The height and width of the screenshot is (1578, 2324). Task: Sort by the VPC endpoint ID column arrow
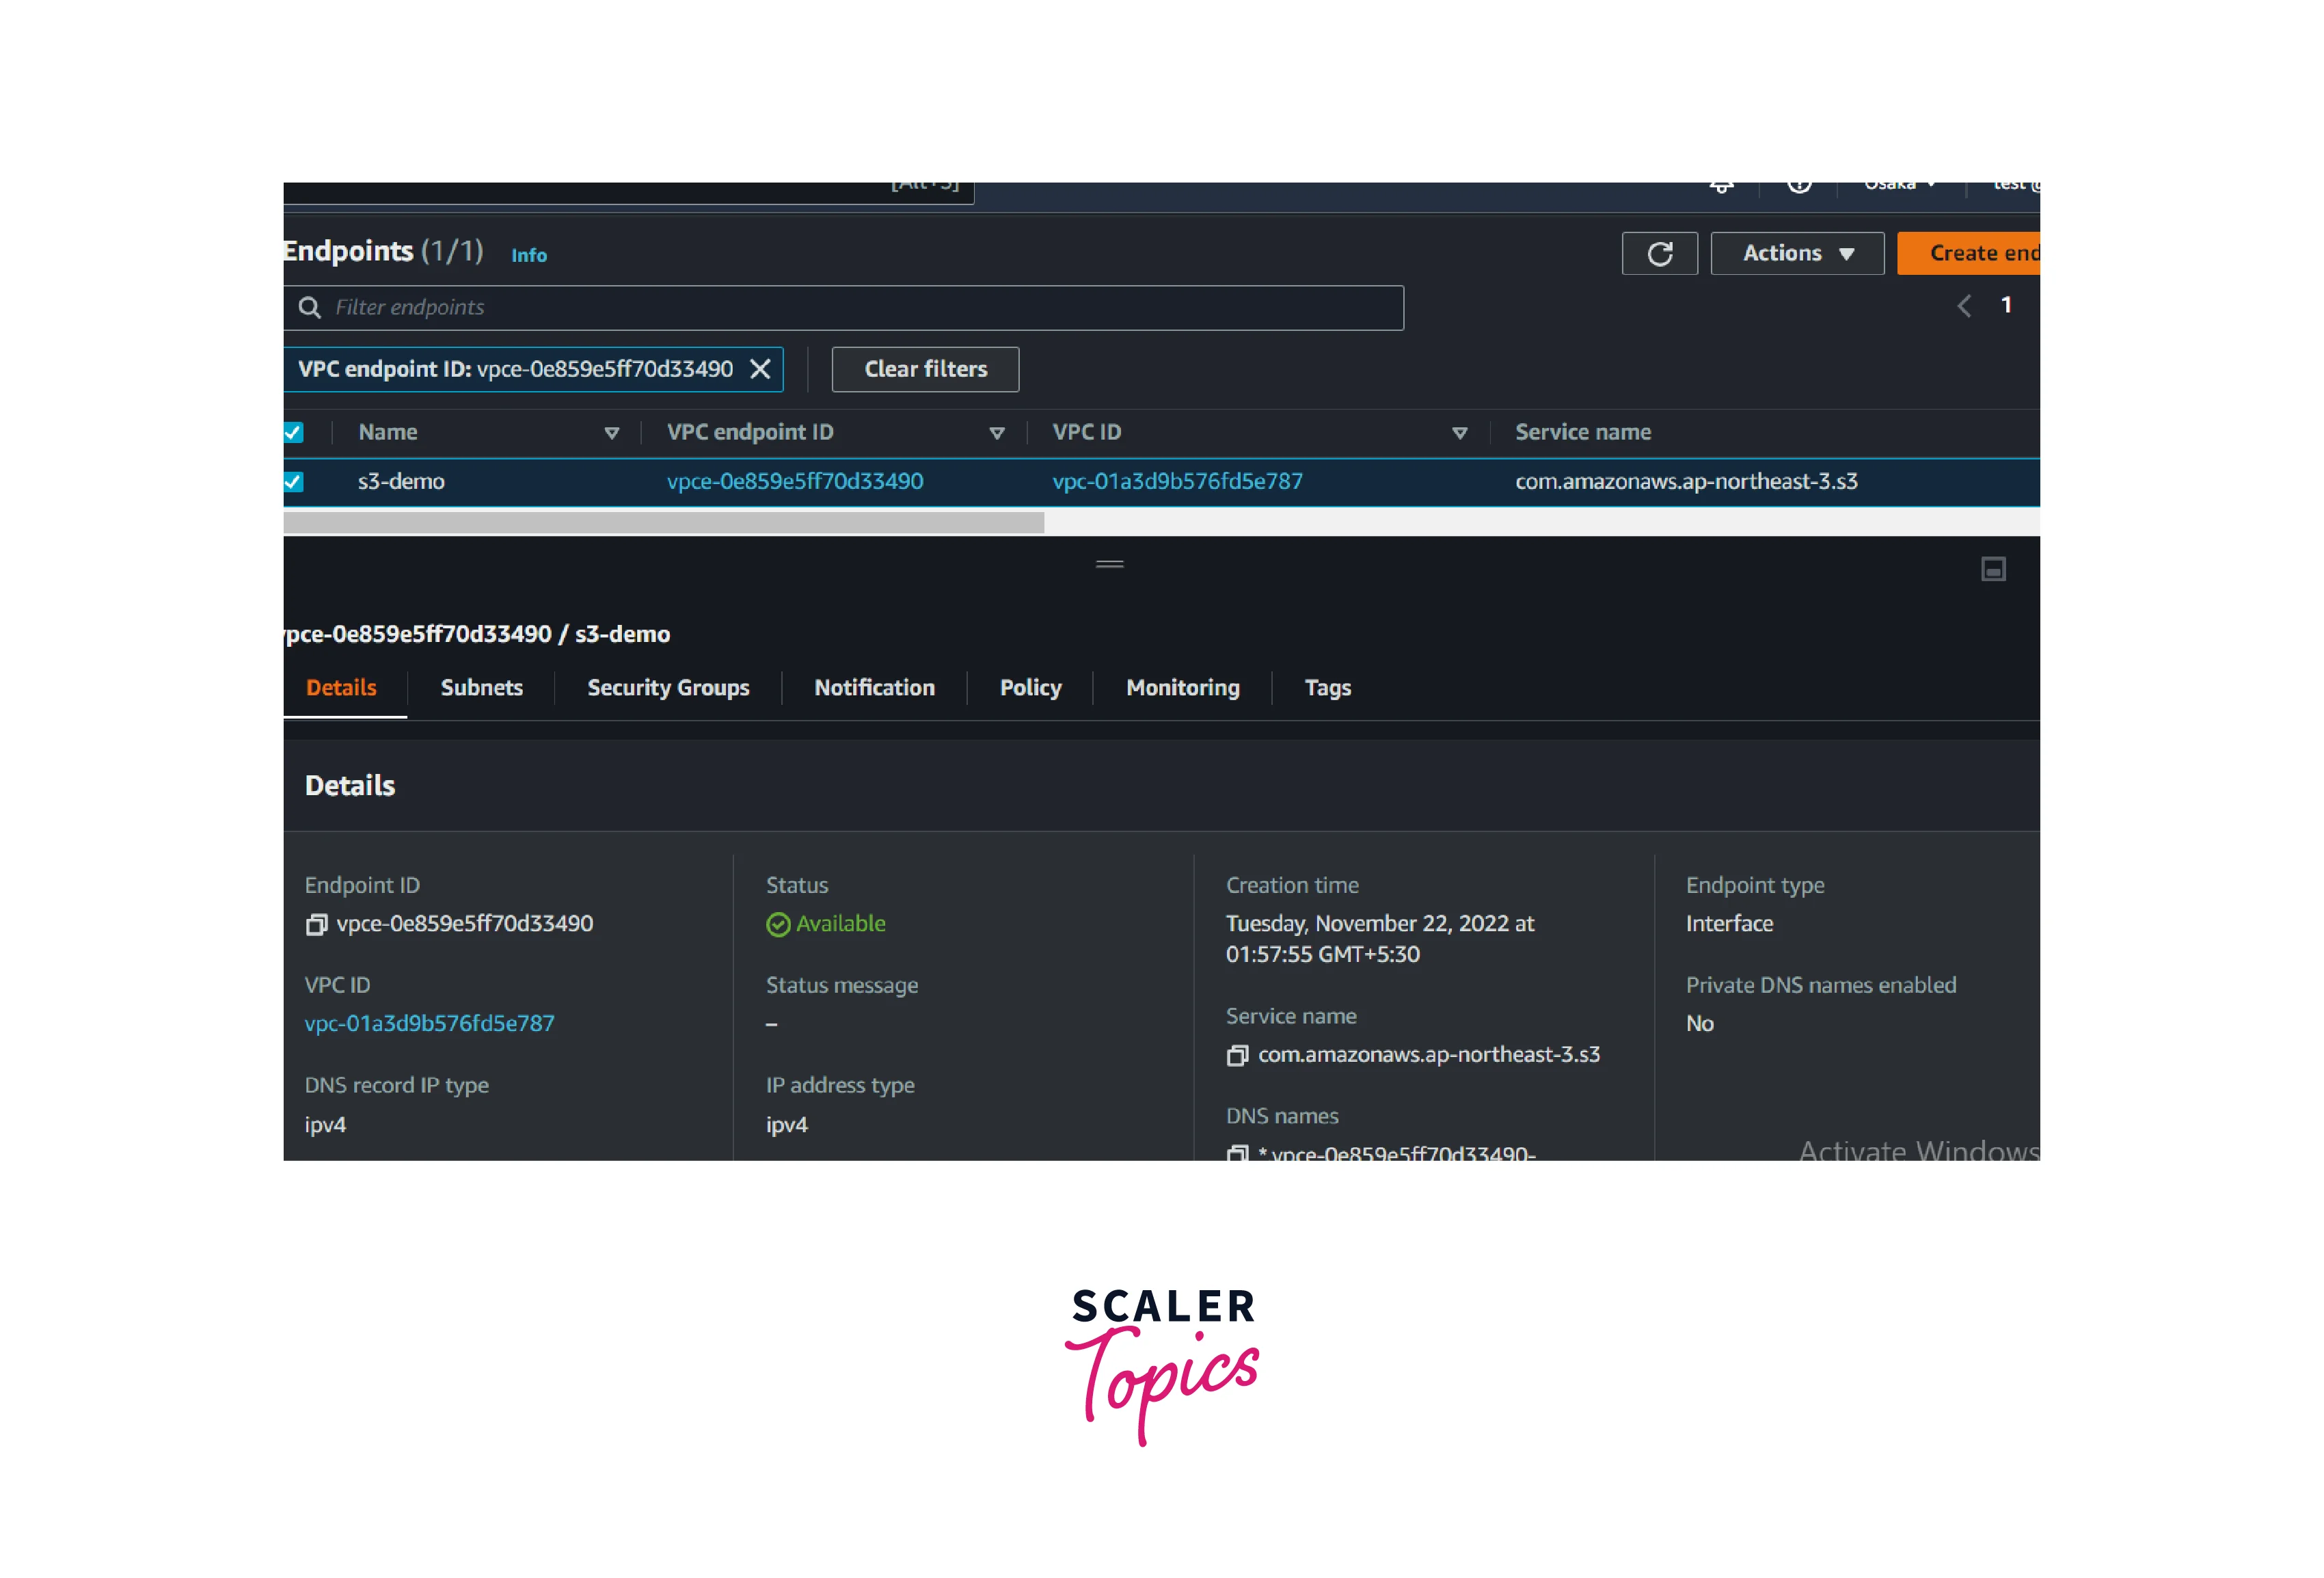point(996,433)
